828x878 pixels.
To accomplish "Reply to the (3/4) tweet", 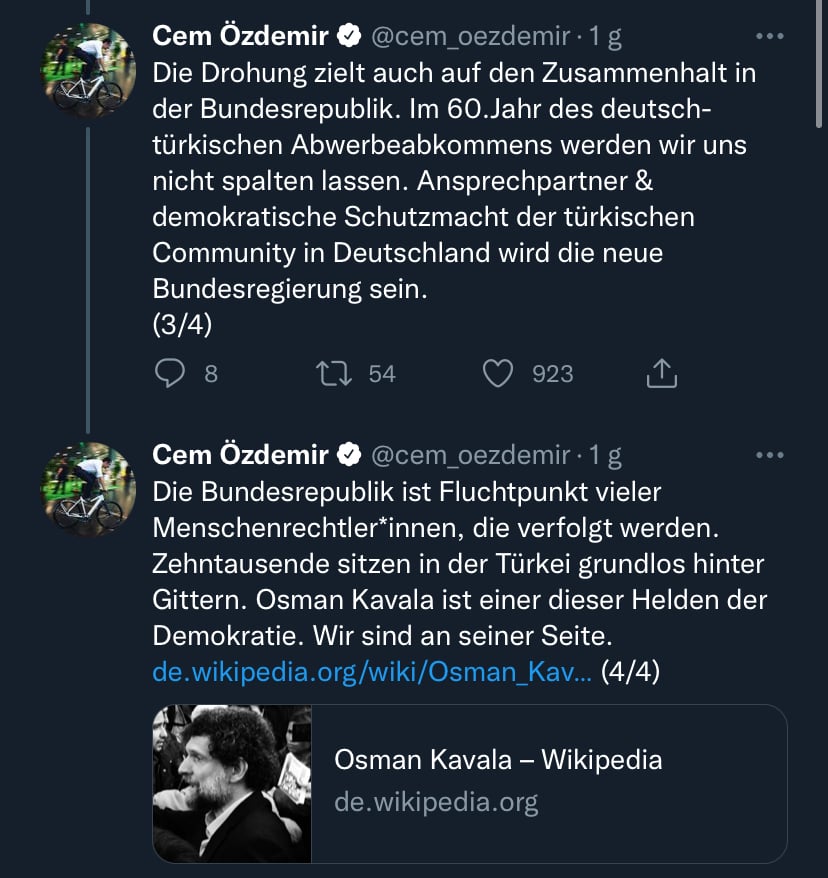I will tap(170, 373).
